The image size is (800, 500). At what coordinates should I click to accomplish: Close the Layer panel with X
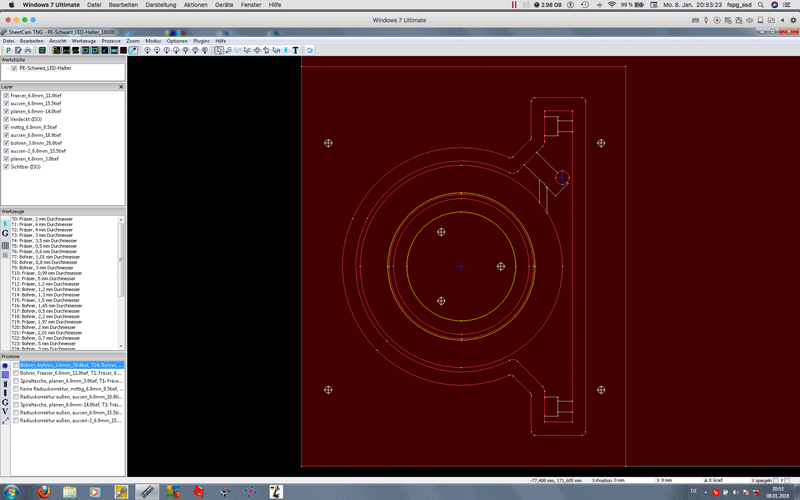[121, 87]
